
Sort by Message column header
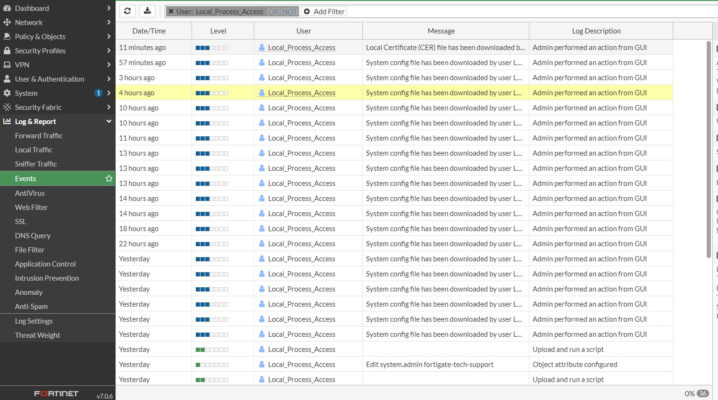[x=446, y=31]
